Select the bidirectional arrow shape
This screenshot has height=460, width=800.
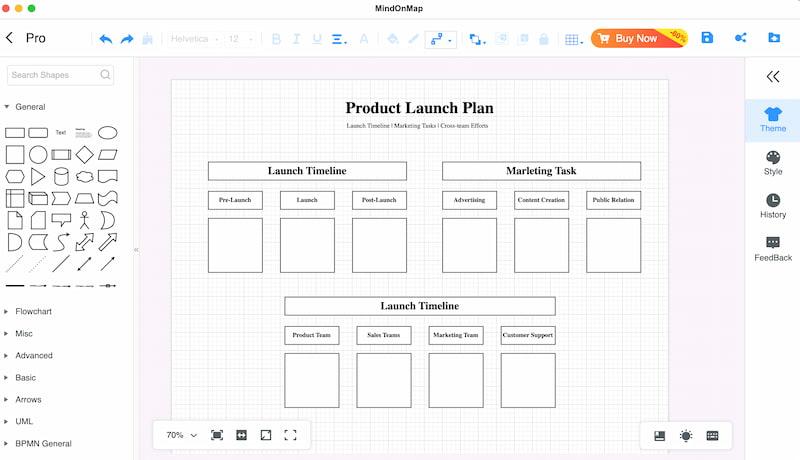(84, 242)
